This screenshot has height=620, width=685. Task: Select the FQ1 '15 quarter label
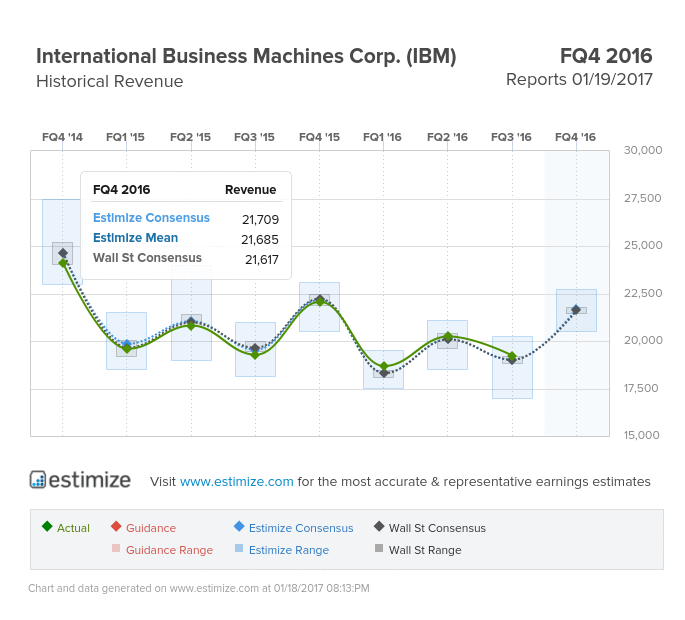tap(125, 137)
